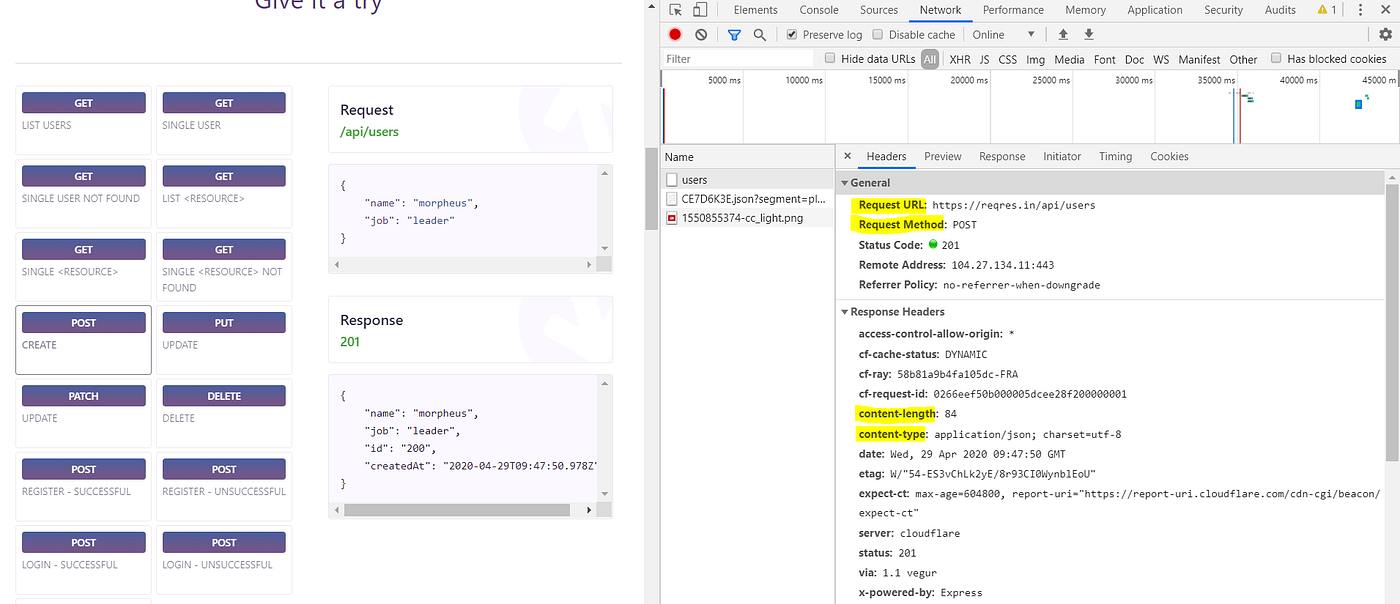Click the DELETE request button

click(223, 395)
